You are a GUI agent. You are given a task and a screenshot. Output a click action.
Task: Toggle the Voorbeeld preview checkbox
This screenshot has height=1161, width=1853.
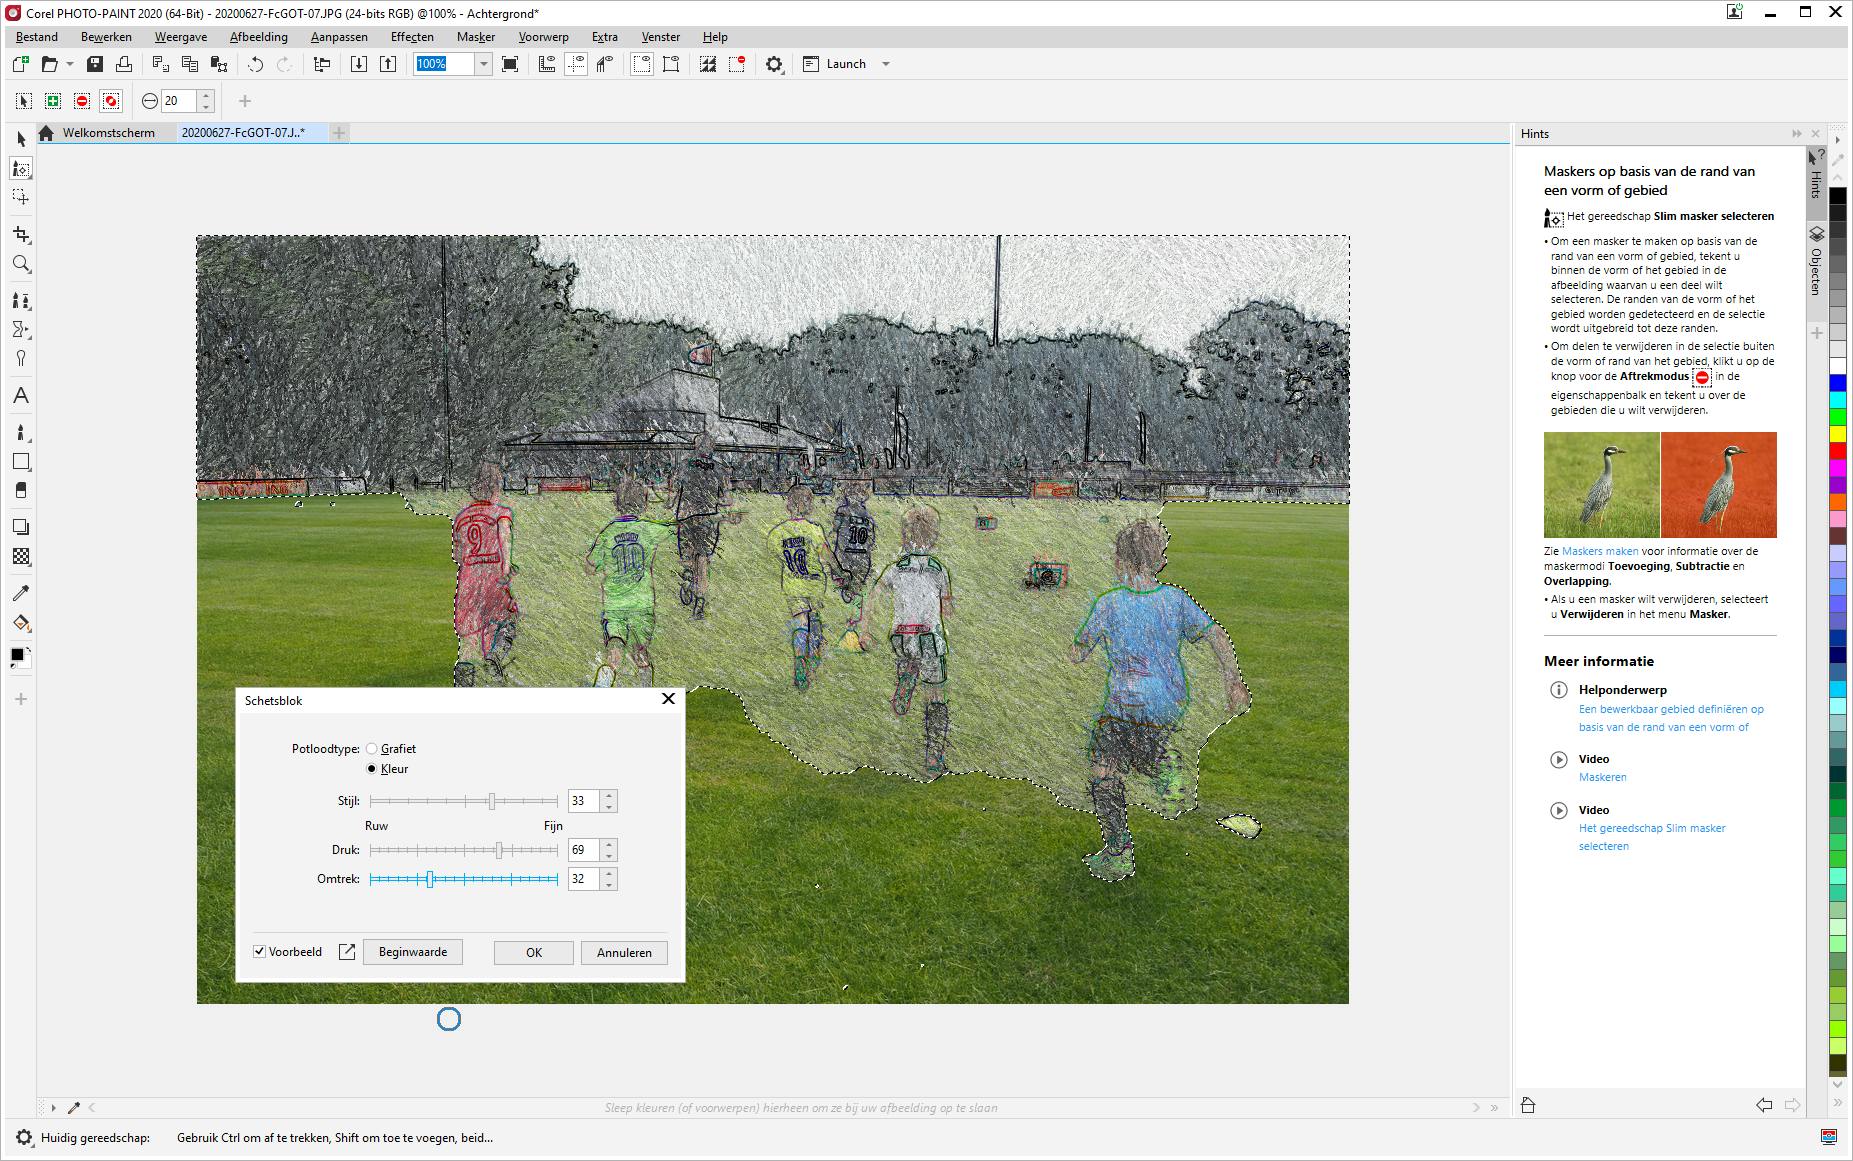[x=260, y=952]
